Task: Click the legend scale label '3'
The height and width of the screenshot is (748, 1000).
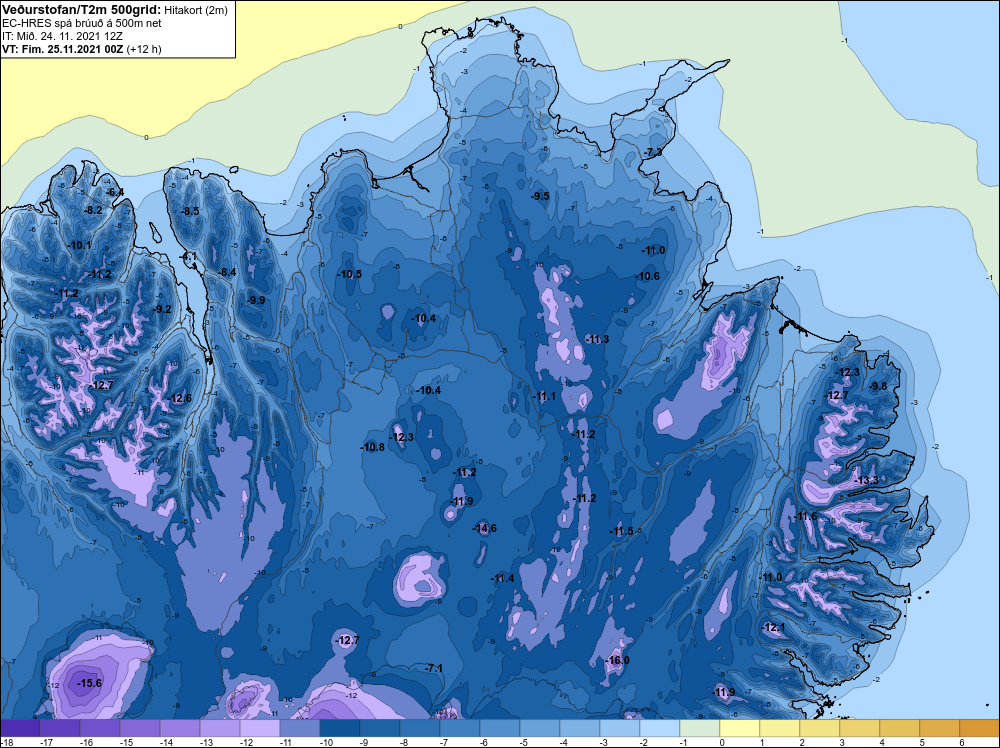Action: pos(842,742)
